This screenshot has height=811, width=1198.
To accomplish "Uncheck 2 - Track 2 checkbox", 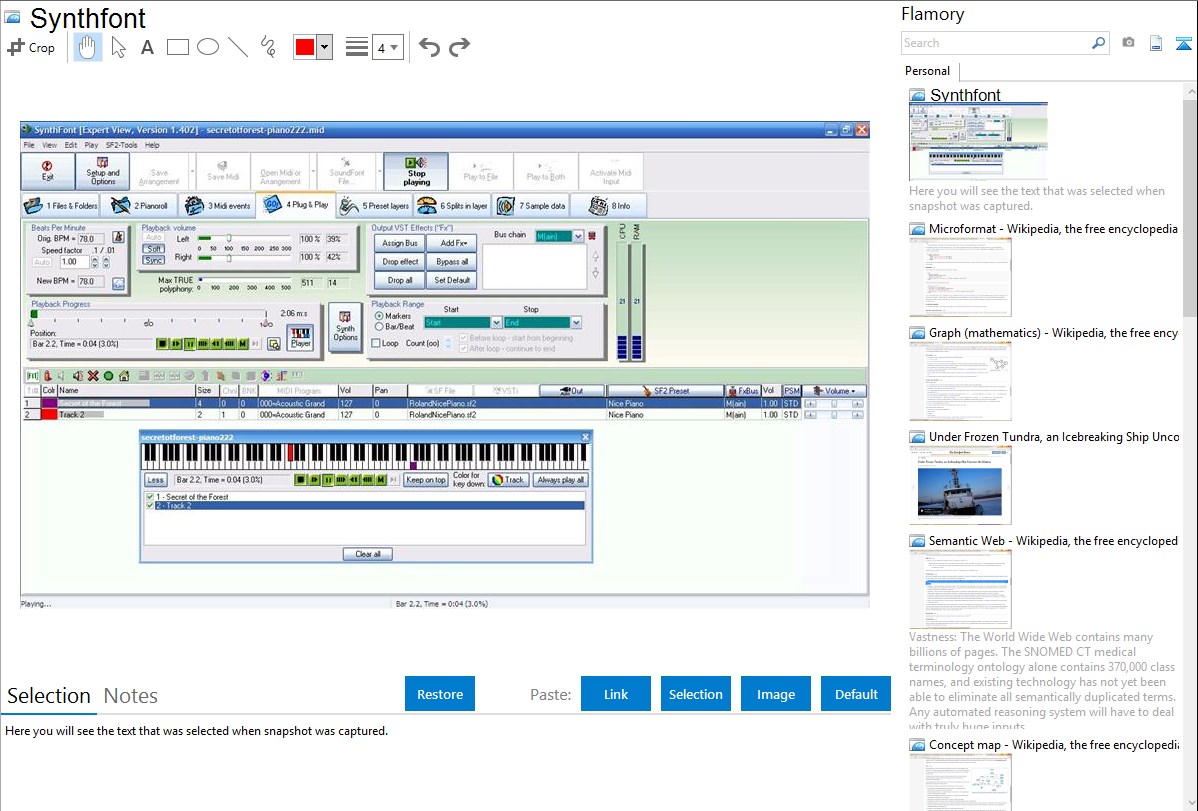I will pos(150,505).
